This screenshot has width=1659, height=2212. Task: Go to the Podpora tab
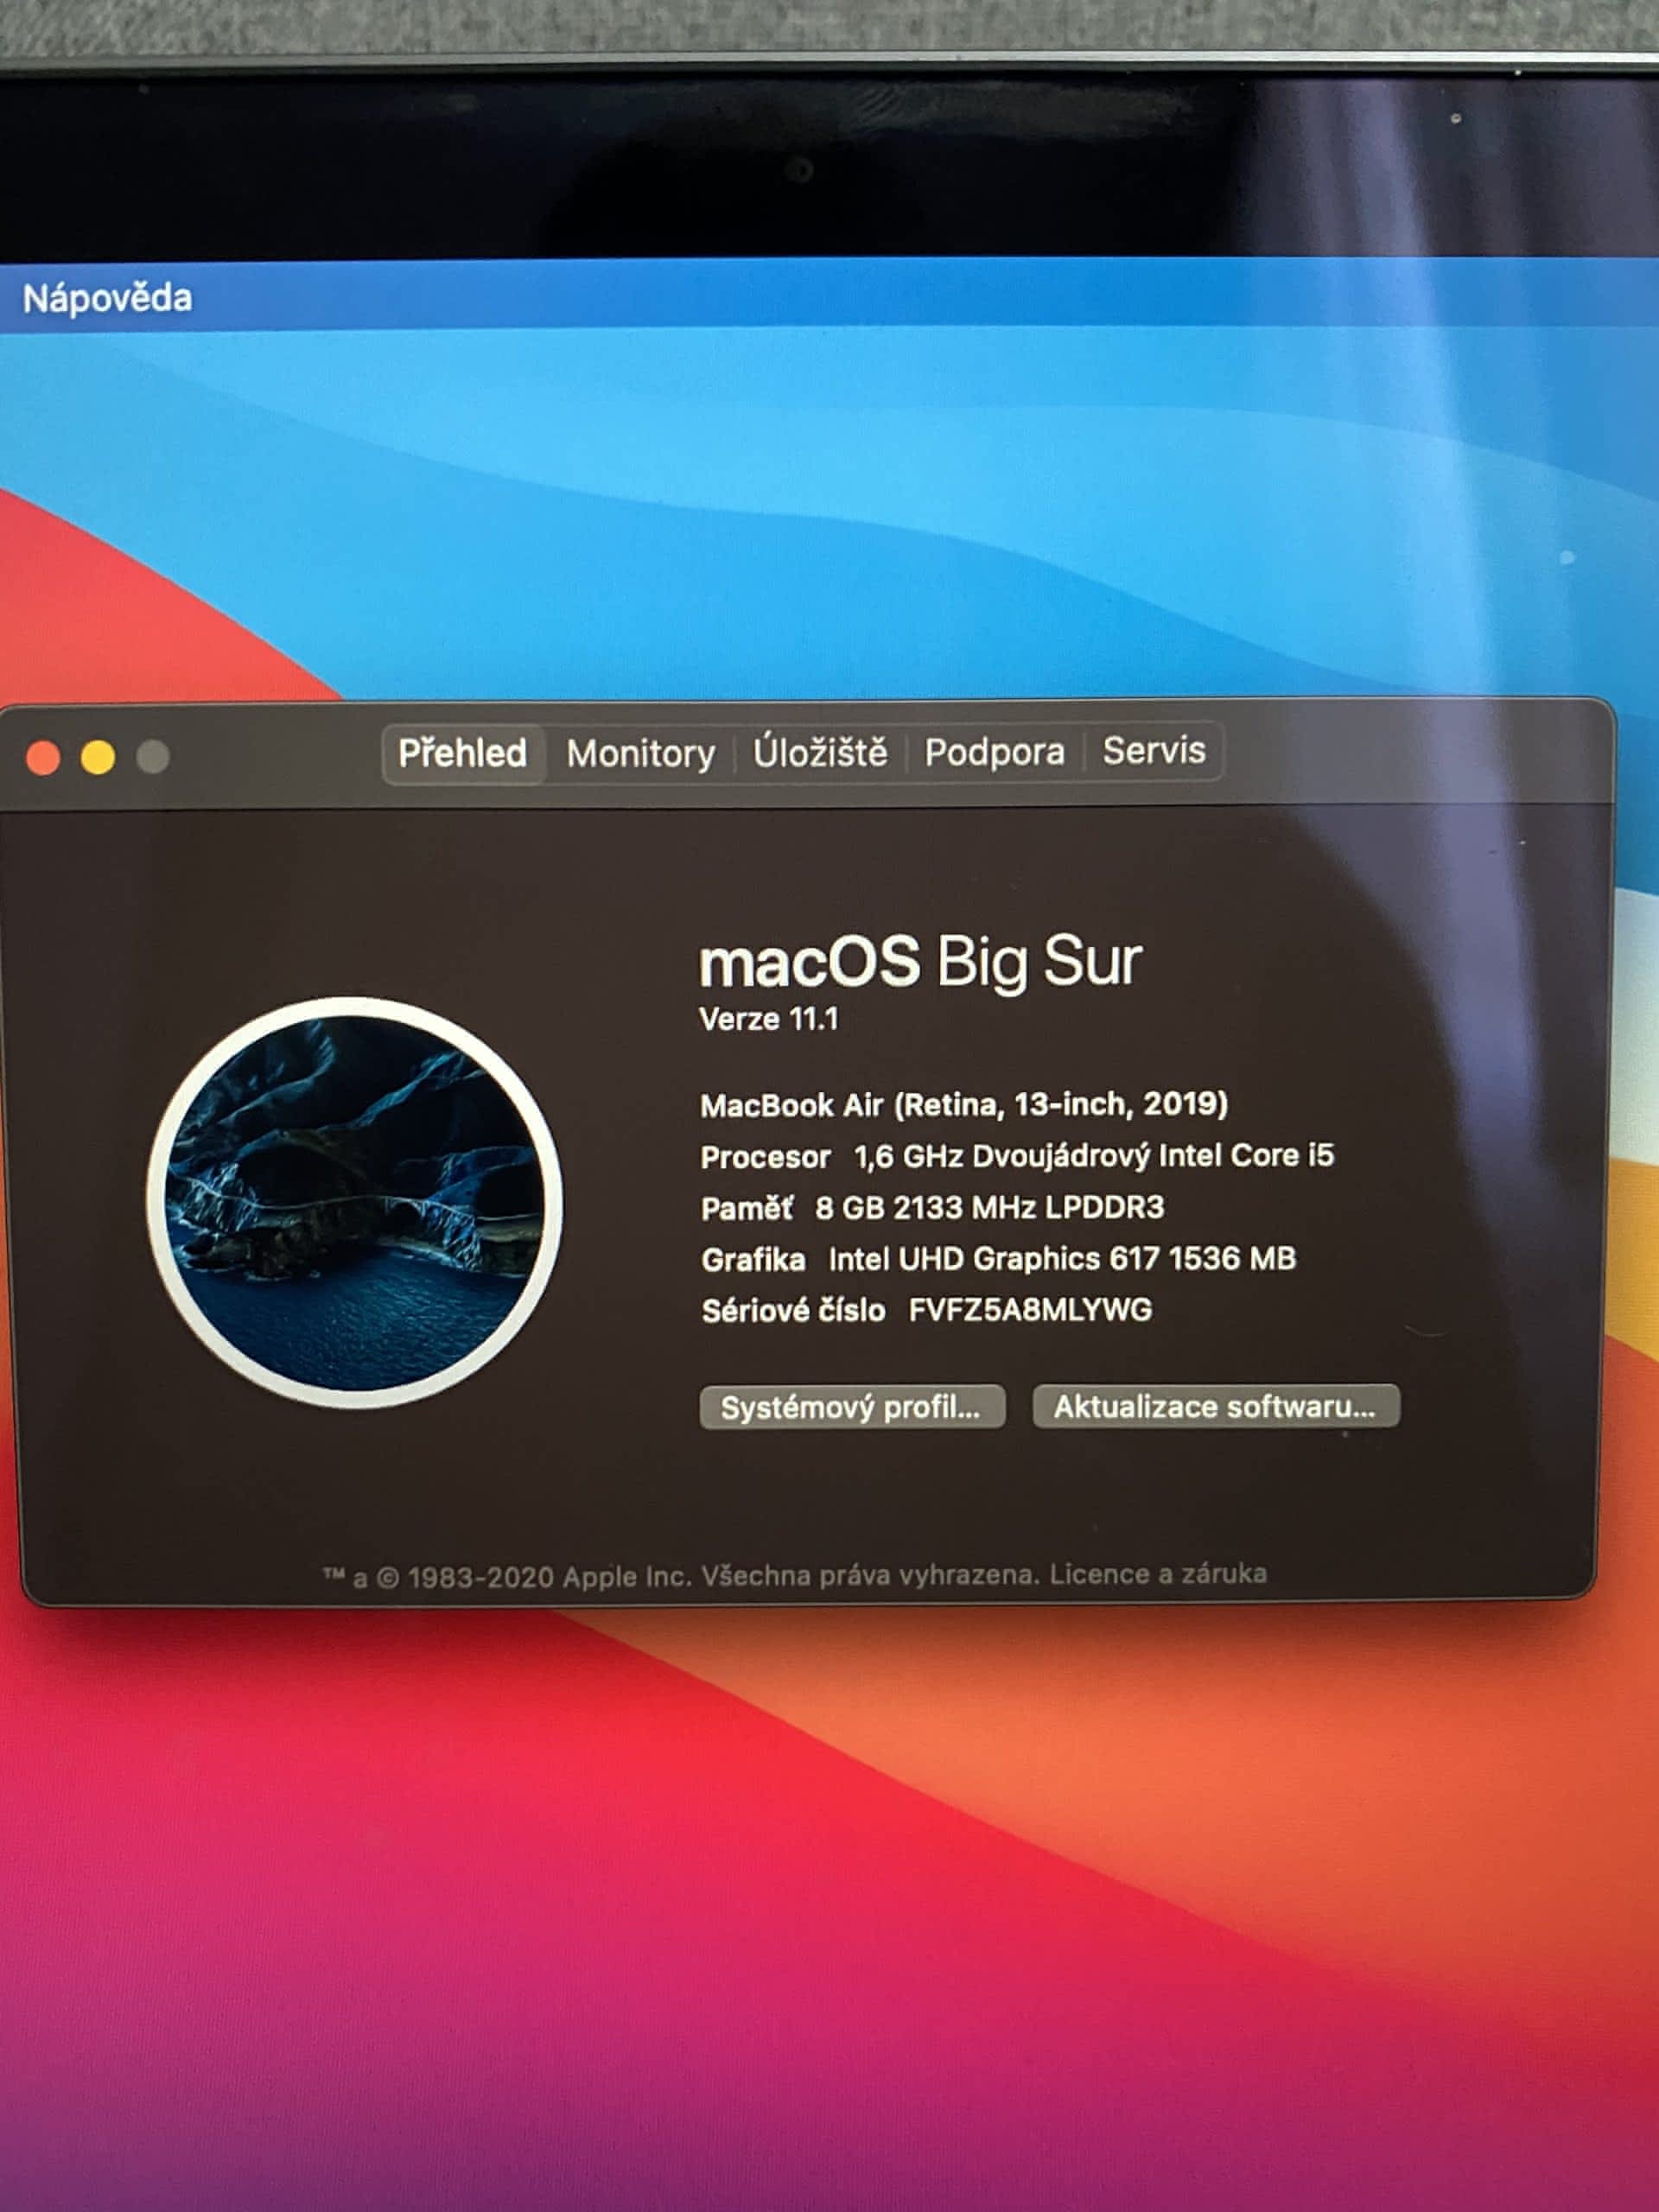[x=994, y=752]
